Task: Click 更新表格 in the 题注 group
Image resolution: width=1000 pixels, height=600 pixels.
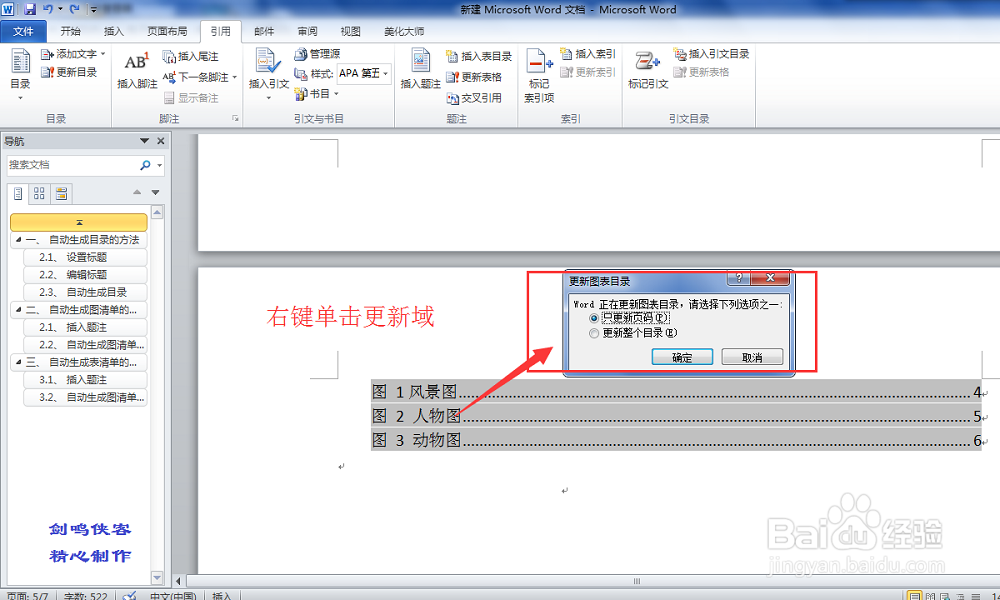Action: [x=474, y=77]
